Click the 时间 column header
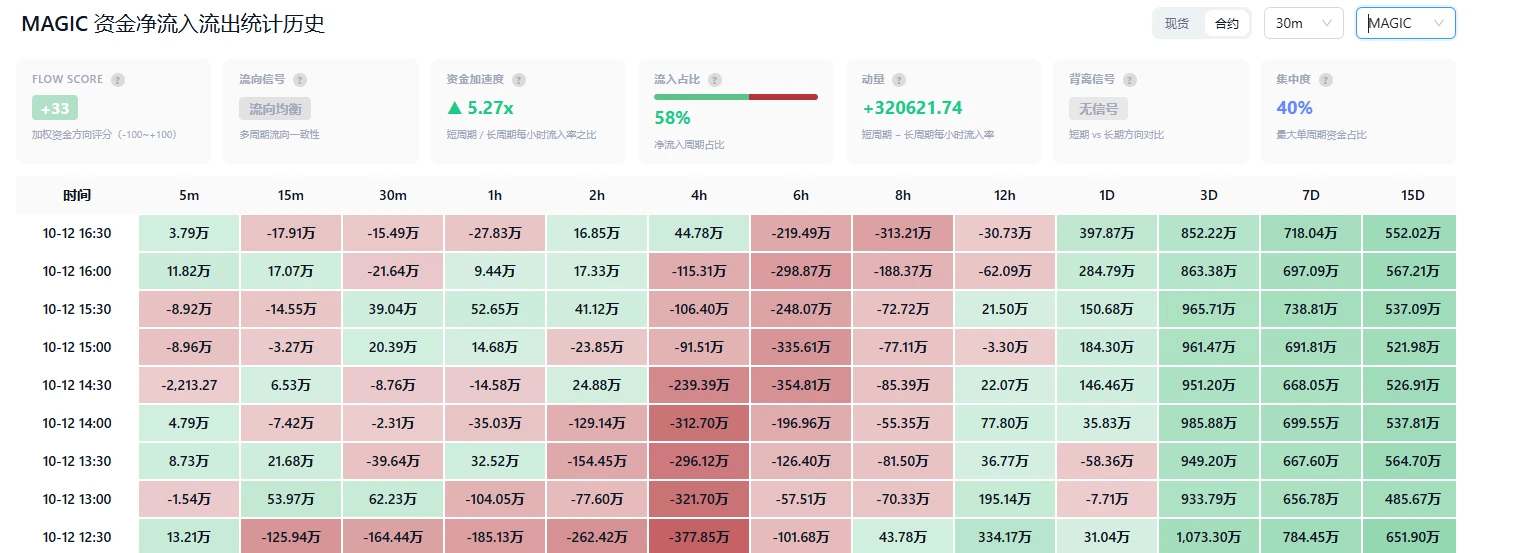Image resolution: width=1514 pixels, height=553 pixels. (77, 195)
